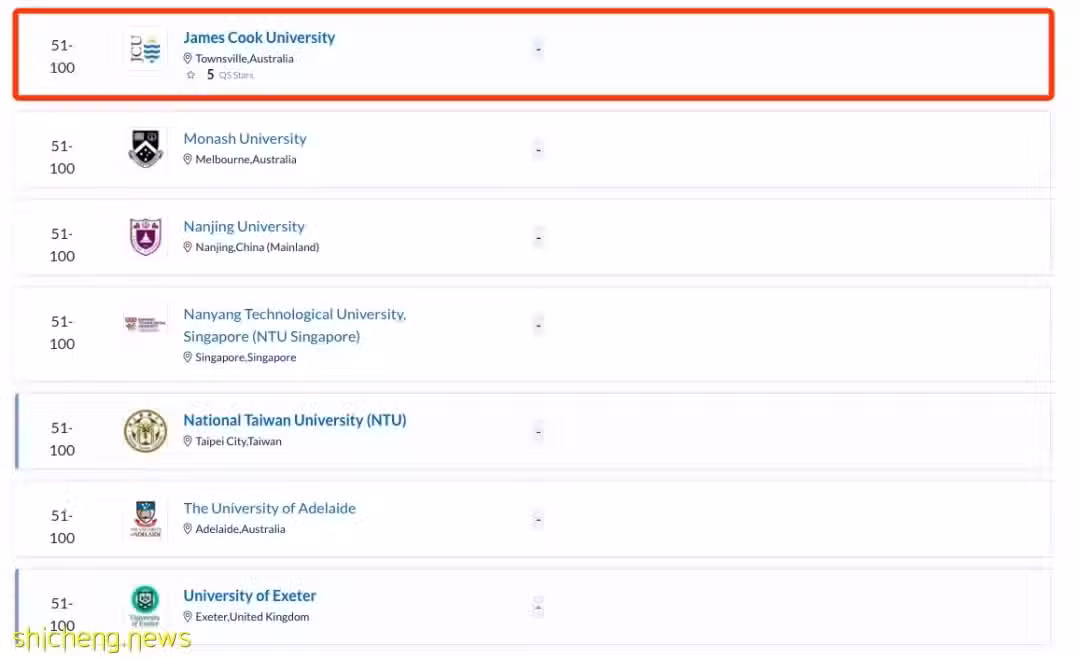Click the Monash University crest logo
The image size is (1080, 658).
pos(145,149)
